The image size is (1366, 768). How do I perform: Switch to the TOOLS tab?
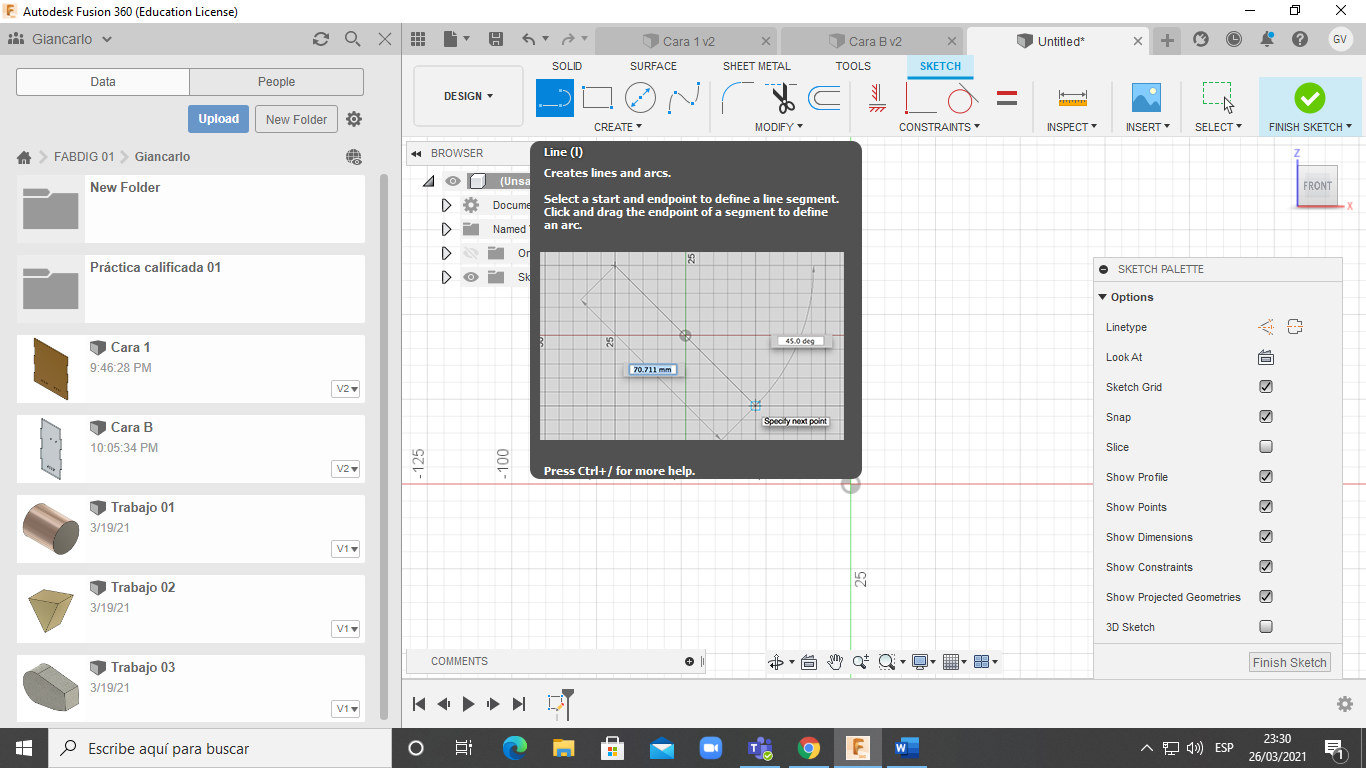click(853, 66)
